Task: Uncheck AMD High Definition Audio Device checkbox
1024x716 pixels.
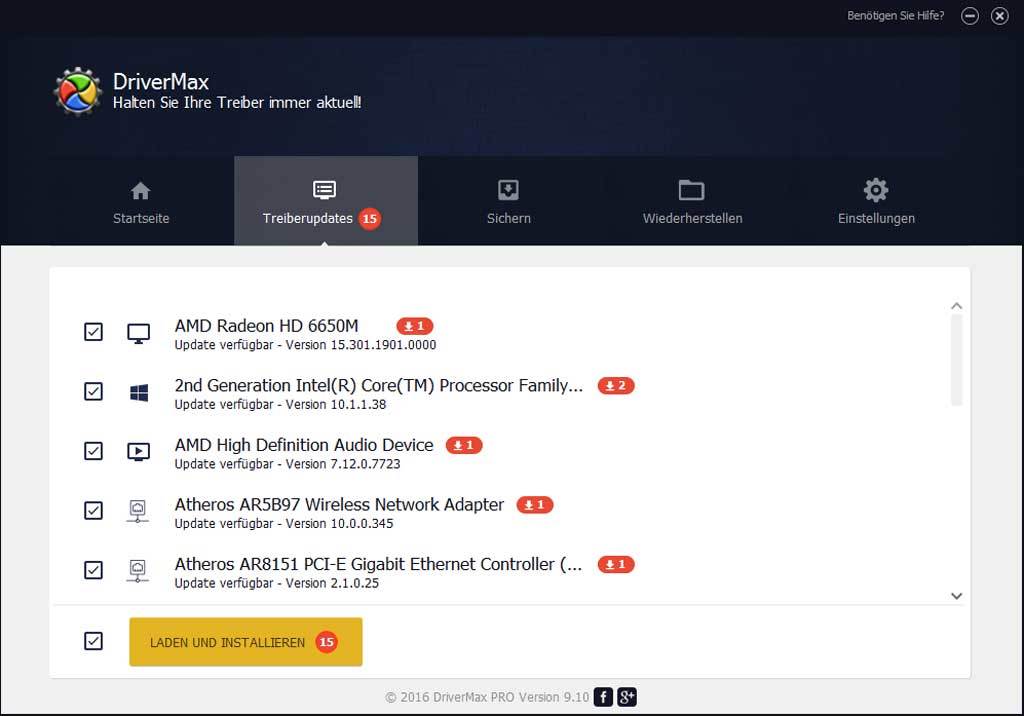Action: [x=93, y=451]
